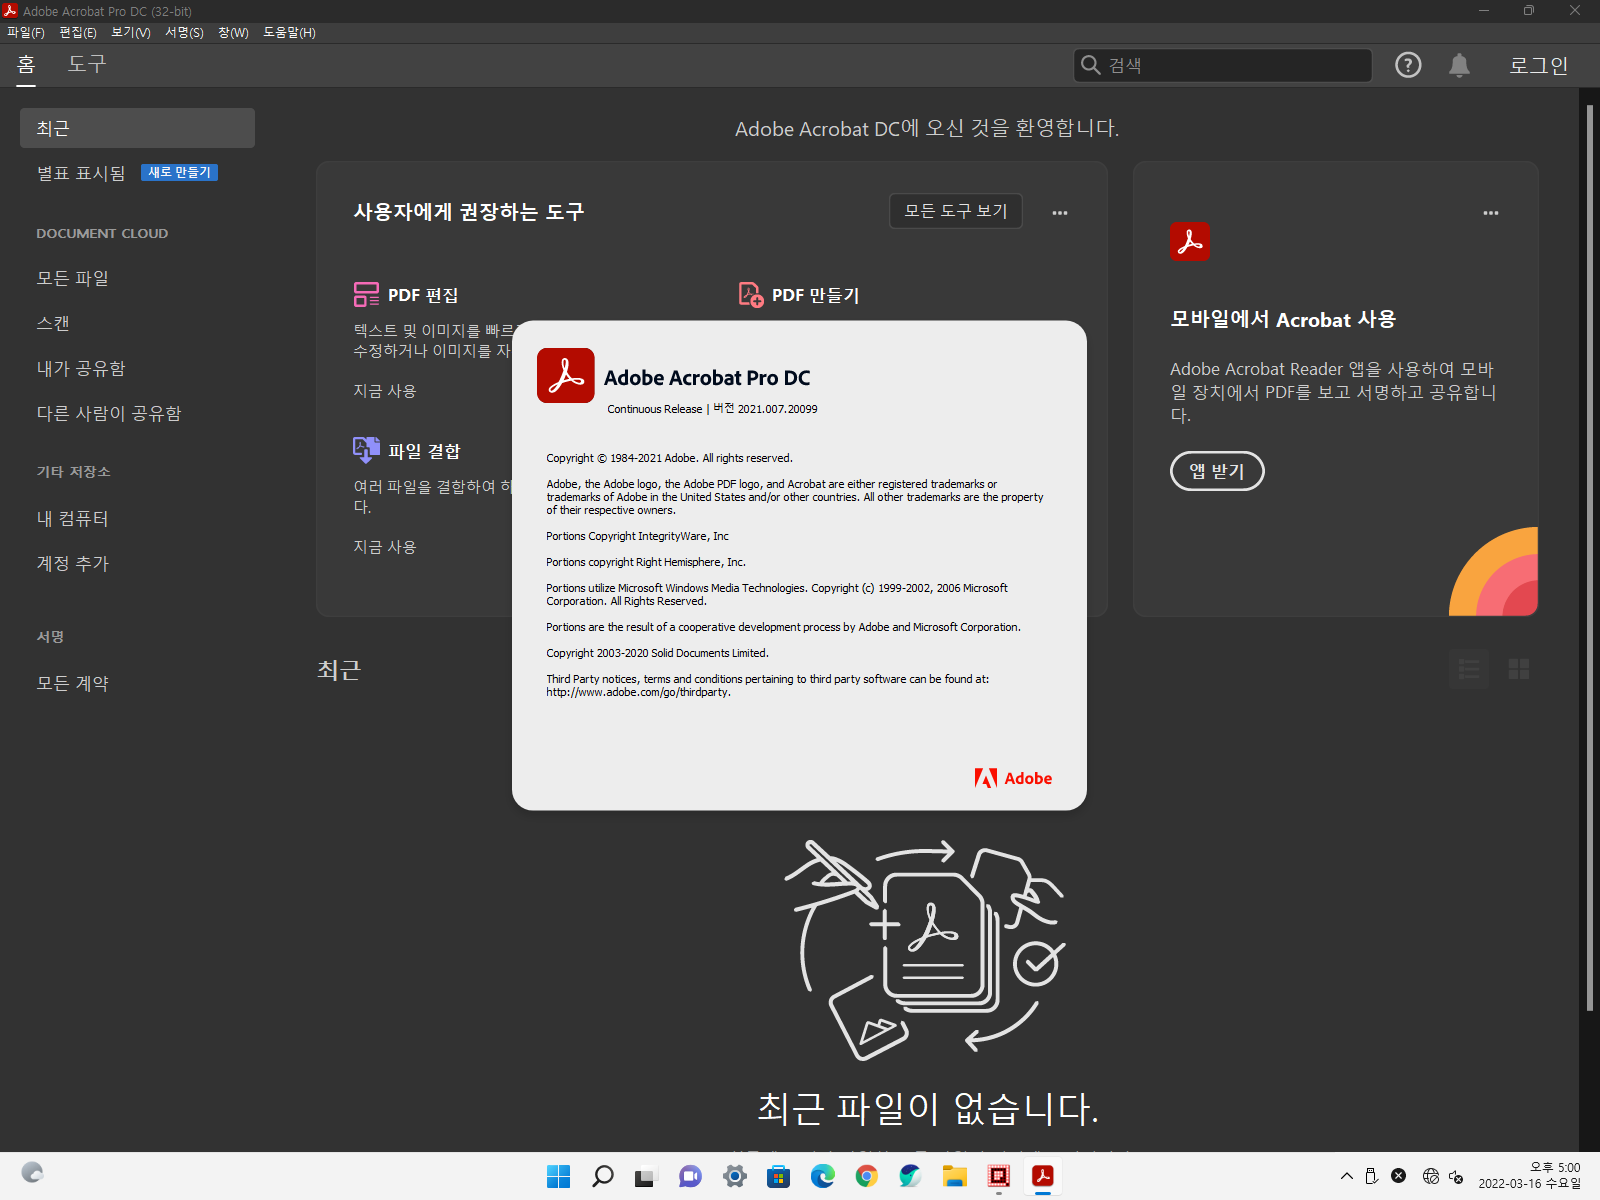Open 모든 파일 in Document Cloud
1600x1200 pixels.
(x=72, y=278)
